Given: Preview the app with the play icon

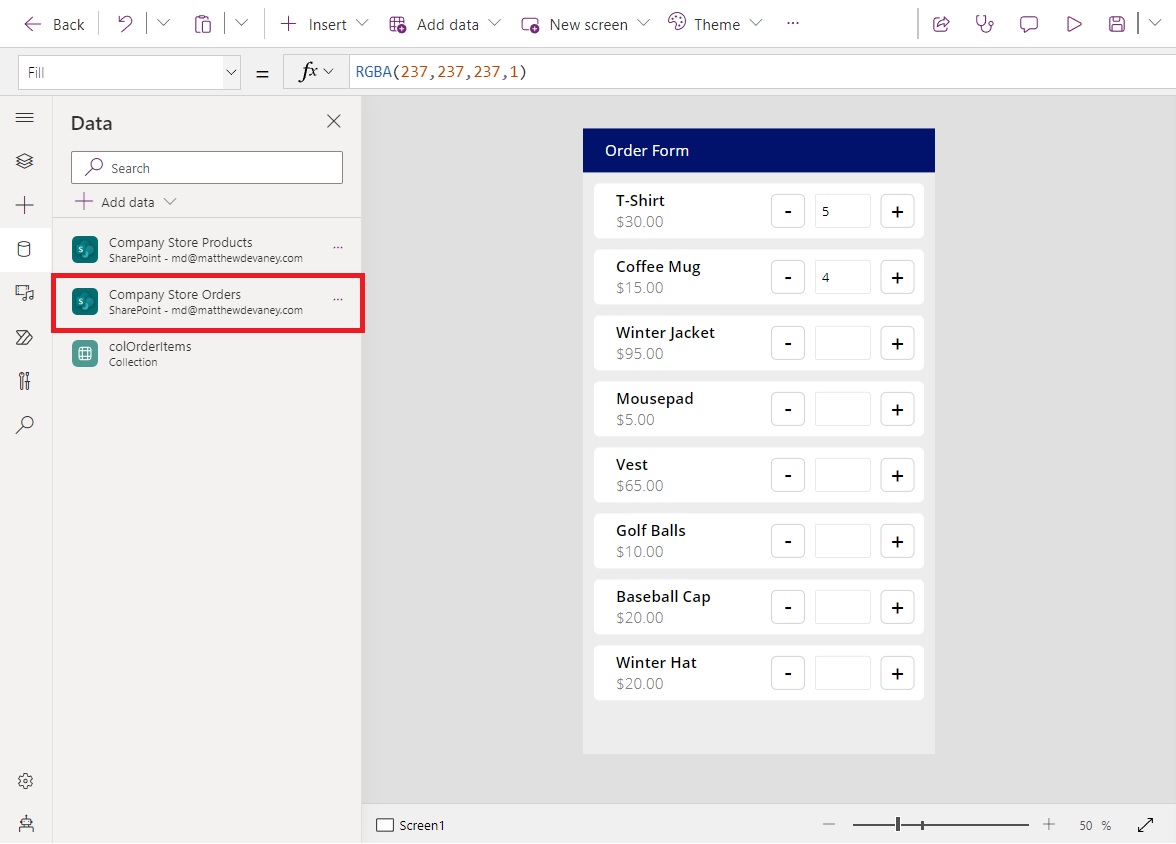Looking at the screenshot, I should pos(1074,23).
